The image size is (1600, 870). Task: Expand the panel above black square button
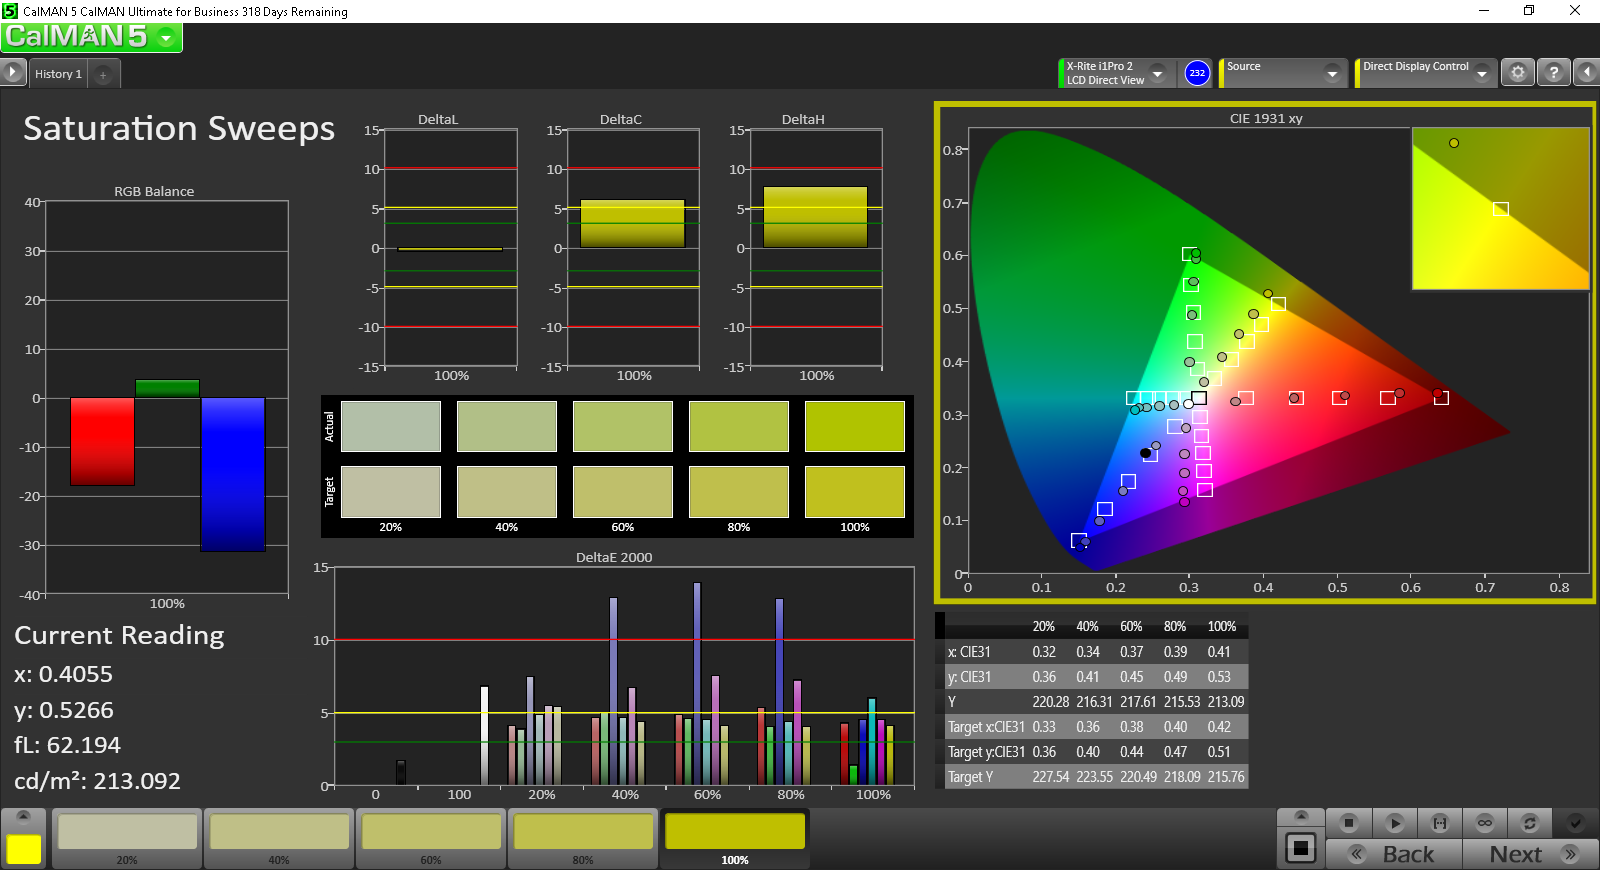[1300, 817]
